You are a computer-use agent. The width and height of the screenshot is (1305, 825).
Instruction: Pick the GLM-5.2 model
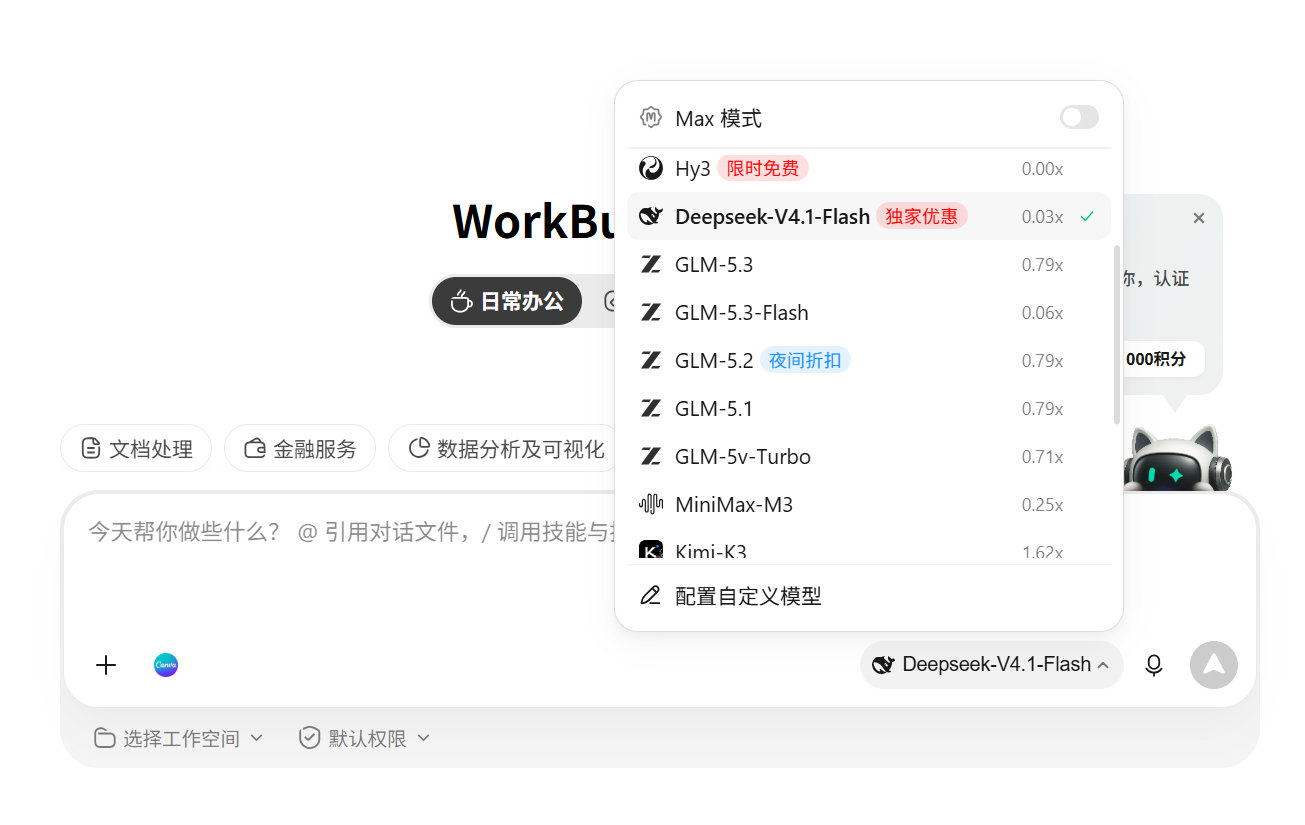(x=868, y=360)
